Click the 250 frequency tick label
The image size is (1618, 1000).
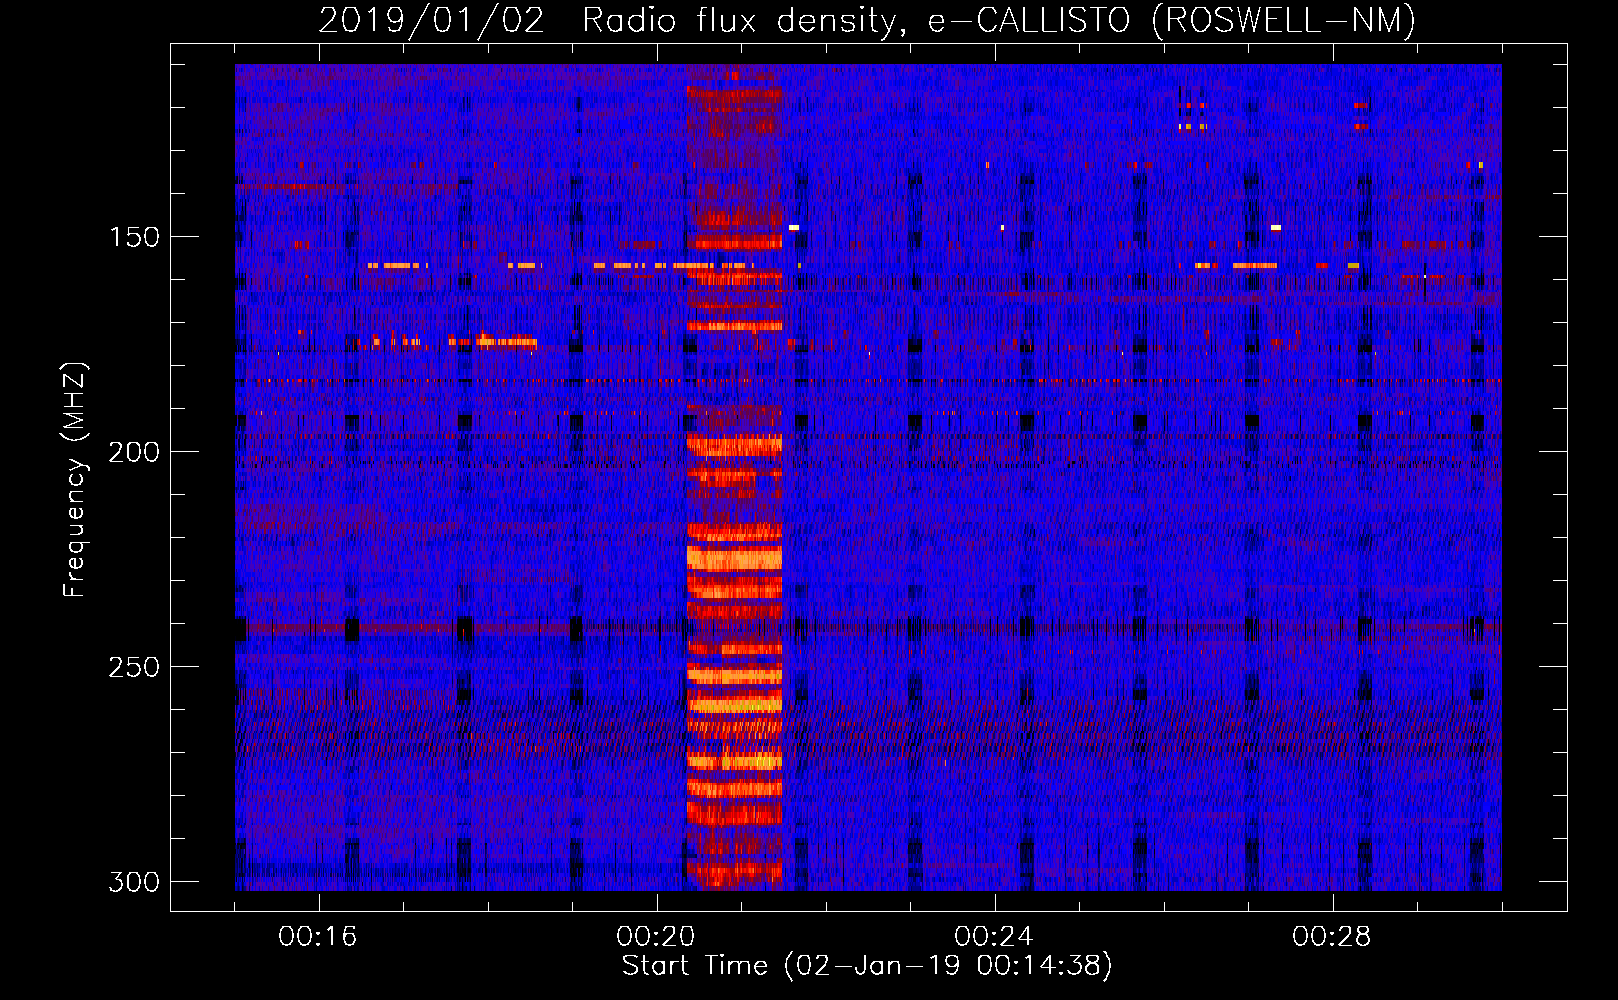pos(134,667)
